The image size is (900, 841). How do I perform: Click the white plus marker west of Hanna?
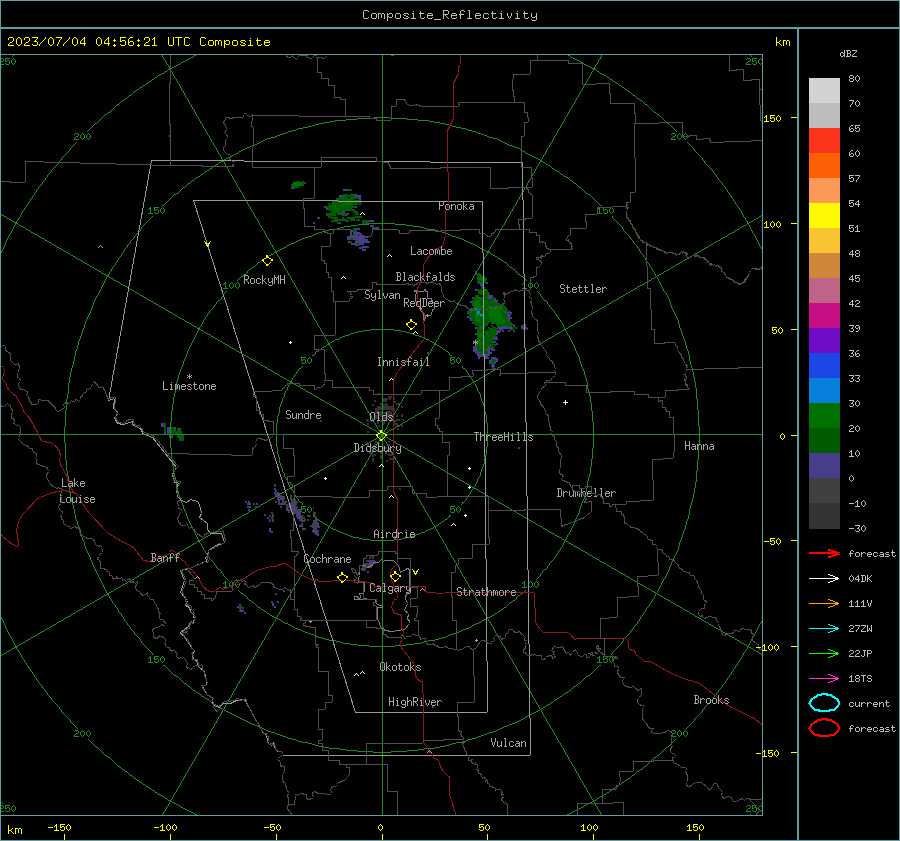tap(565, 402)
